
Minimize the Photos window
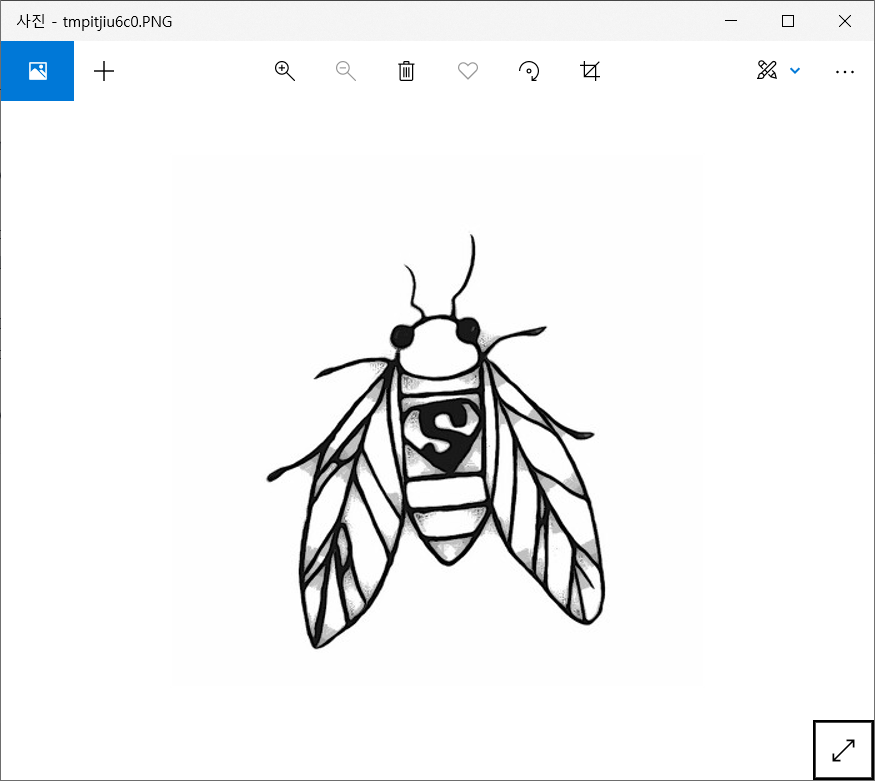731,21
